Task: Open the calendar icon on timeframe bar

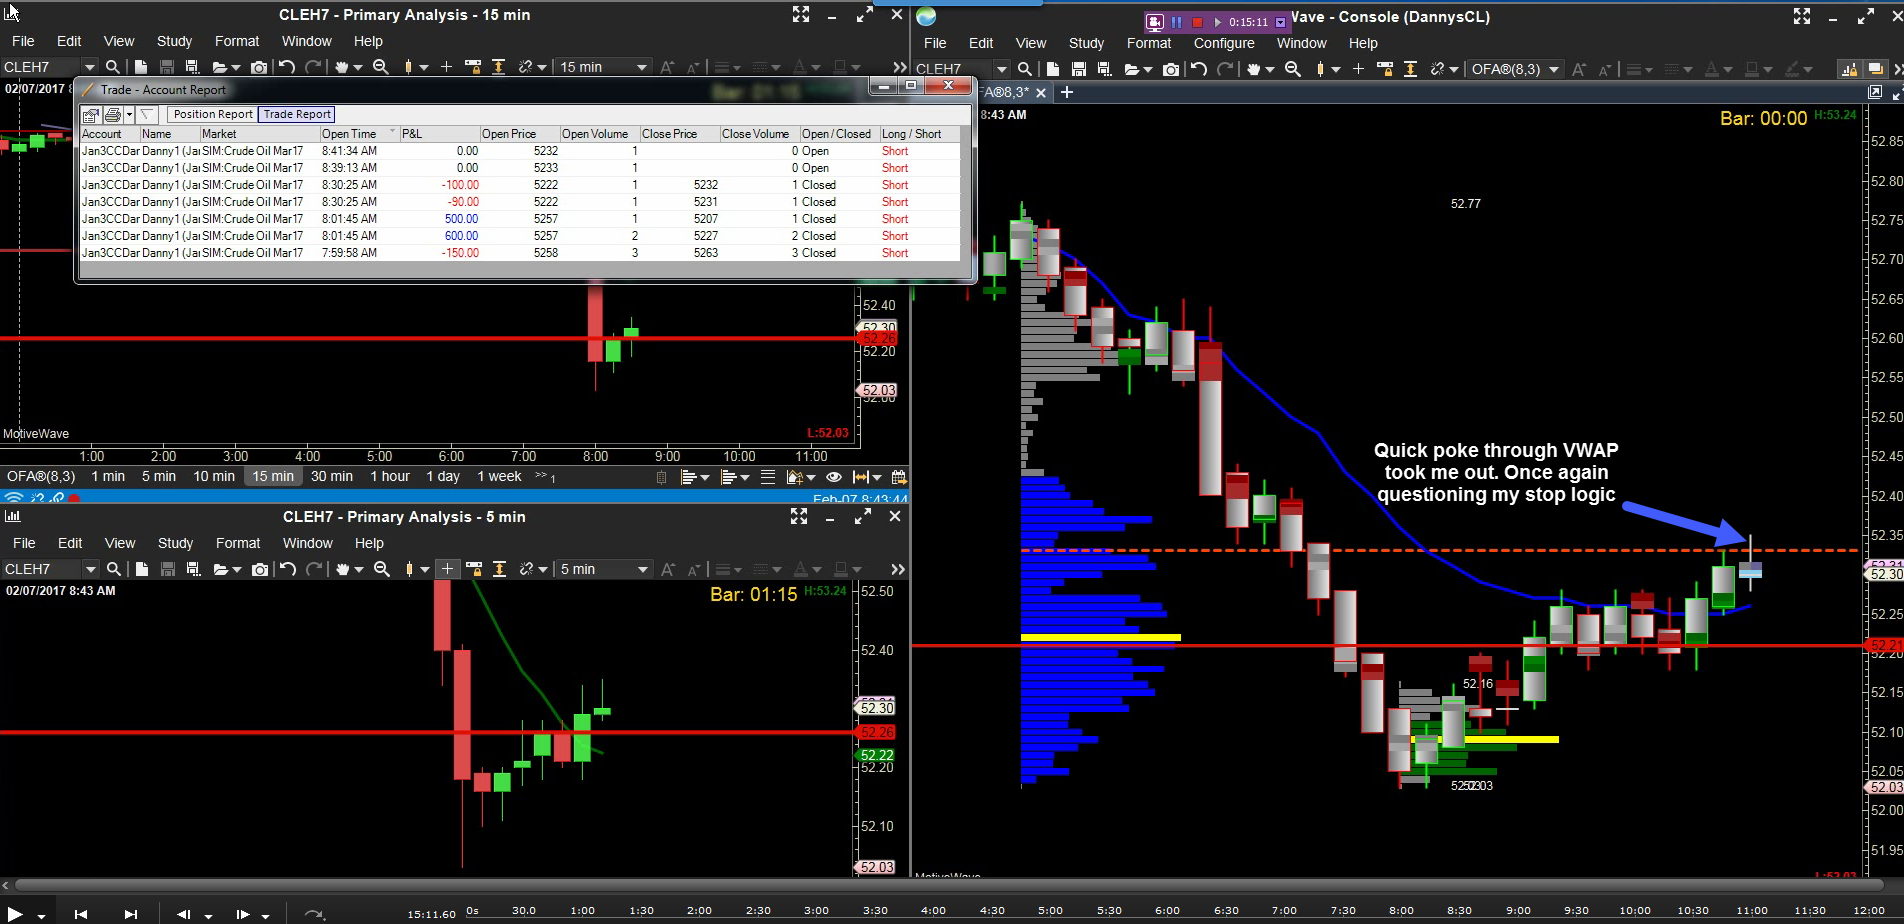Action: coord(899,477)
